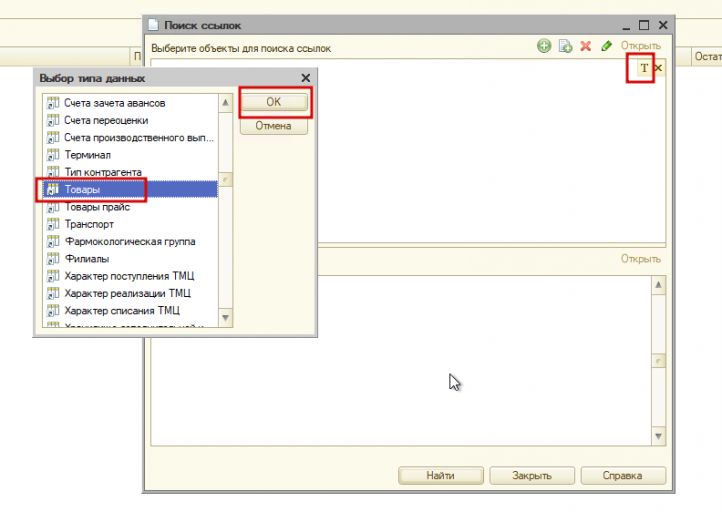
Task: Click the catalog icon next to Транспорт
Action: pyautogui.click(x=53, y=224)
